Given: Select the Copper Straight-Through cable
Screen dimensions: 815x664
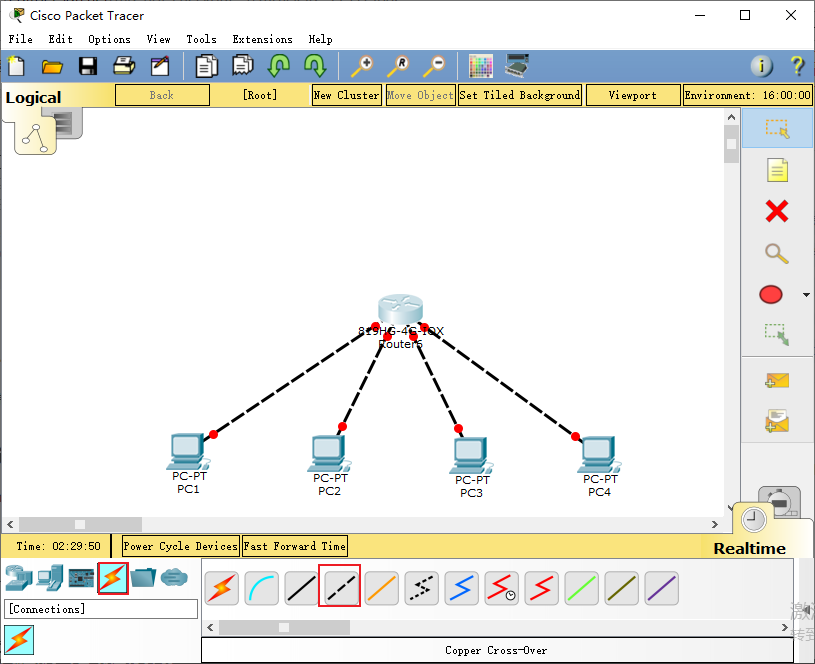Looking at the screenshot, I should pos(301,588).
